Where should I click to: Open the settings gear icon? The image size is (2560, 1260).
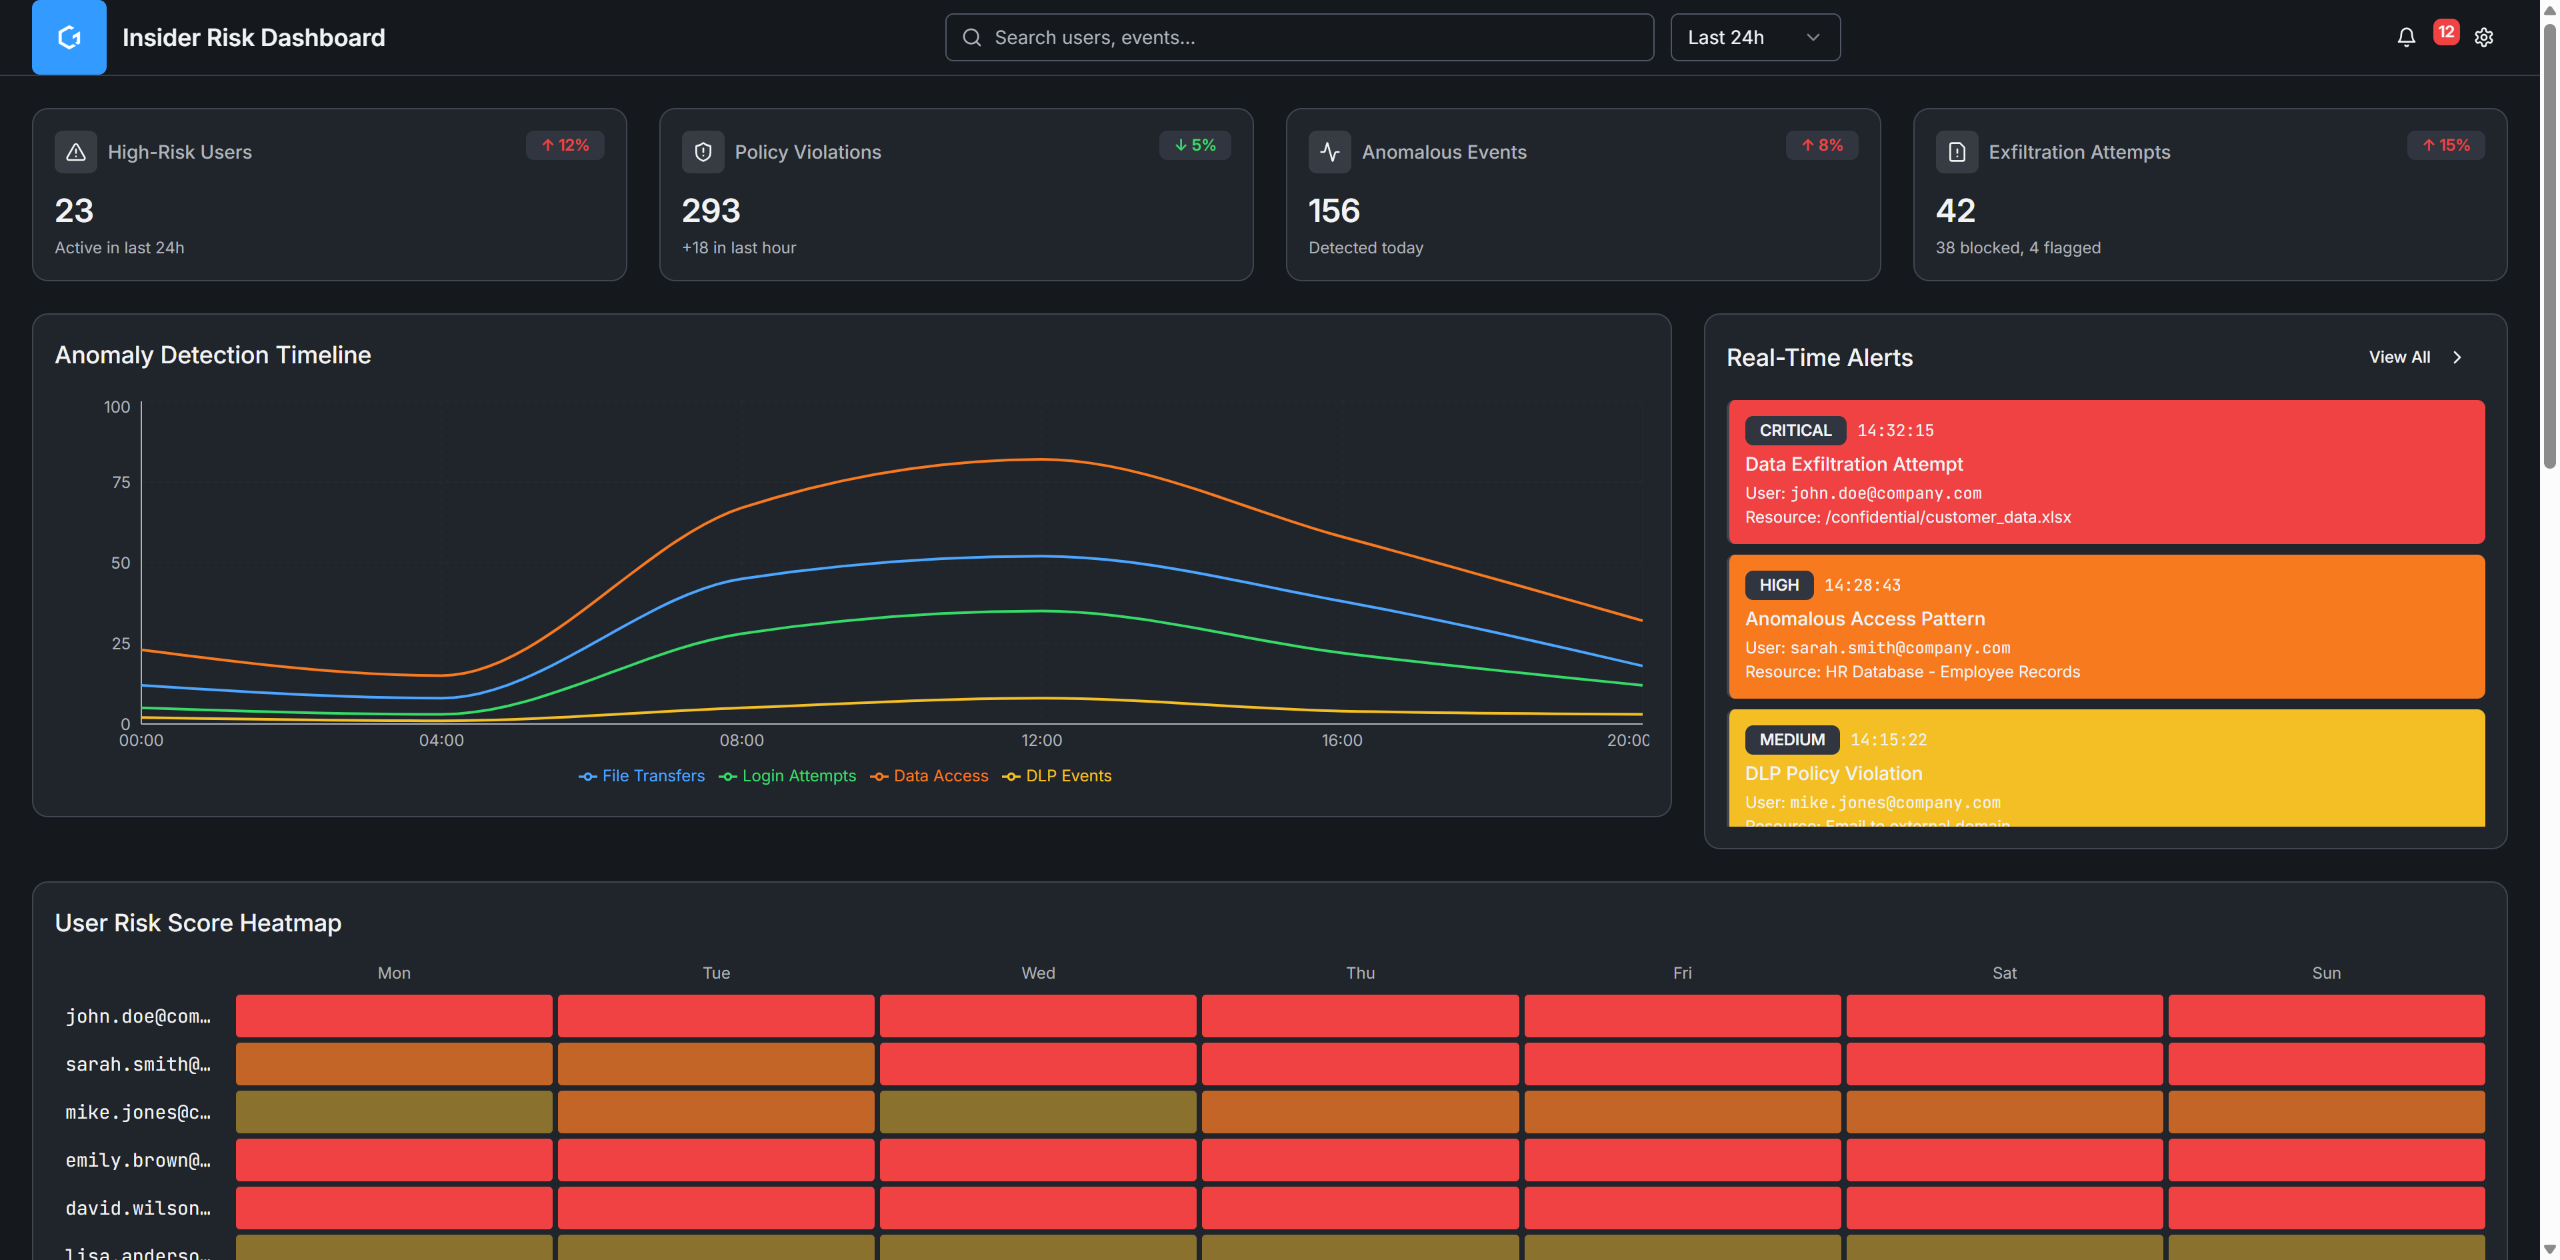point(2484,37)
